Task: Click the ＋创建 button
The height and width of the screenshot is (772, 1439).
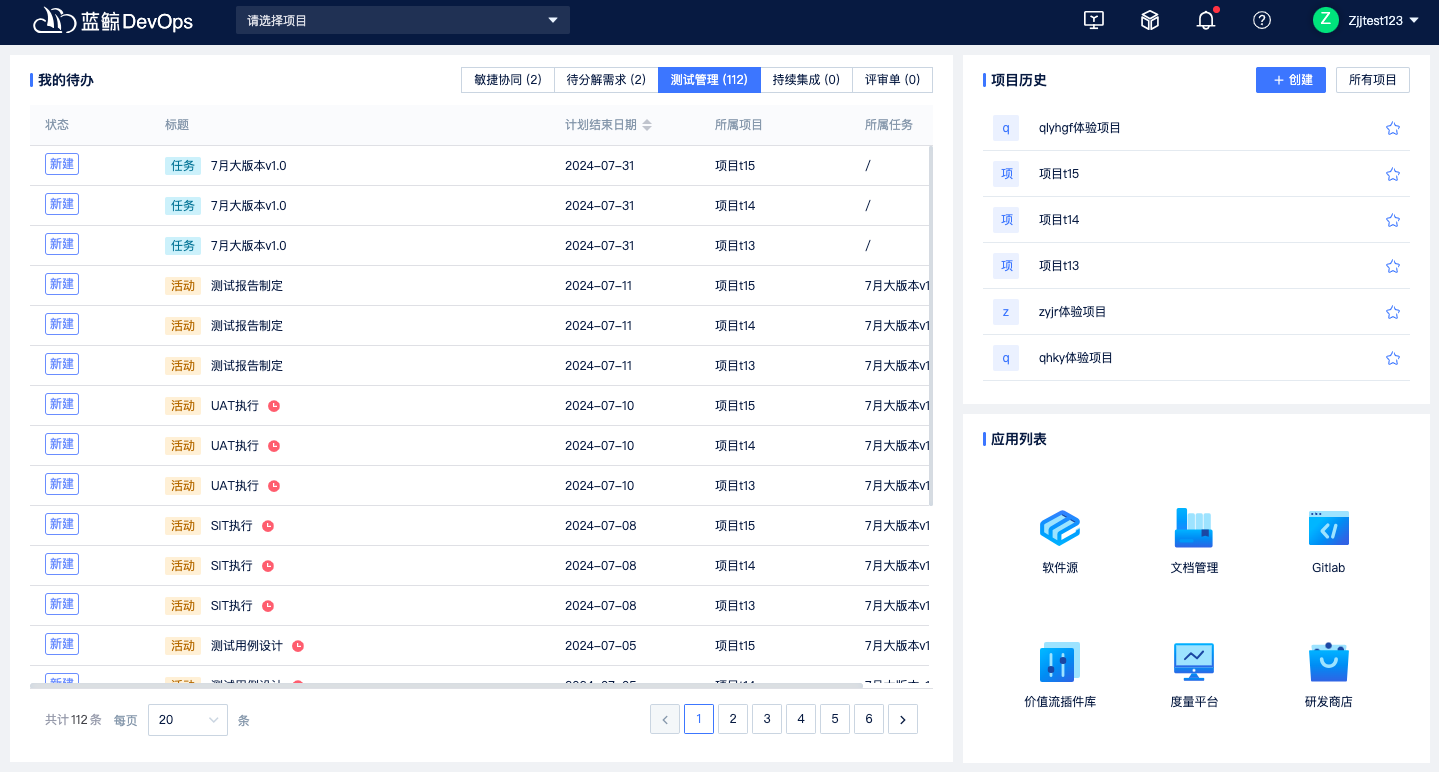Action: 1291,80
